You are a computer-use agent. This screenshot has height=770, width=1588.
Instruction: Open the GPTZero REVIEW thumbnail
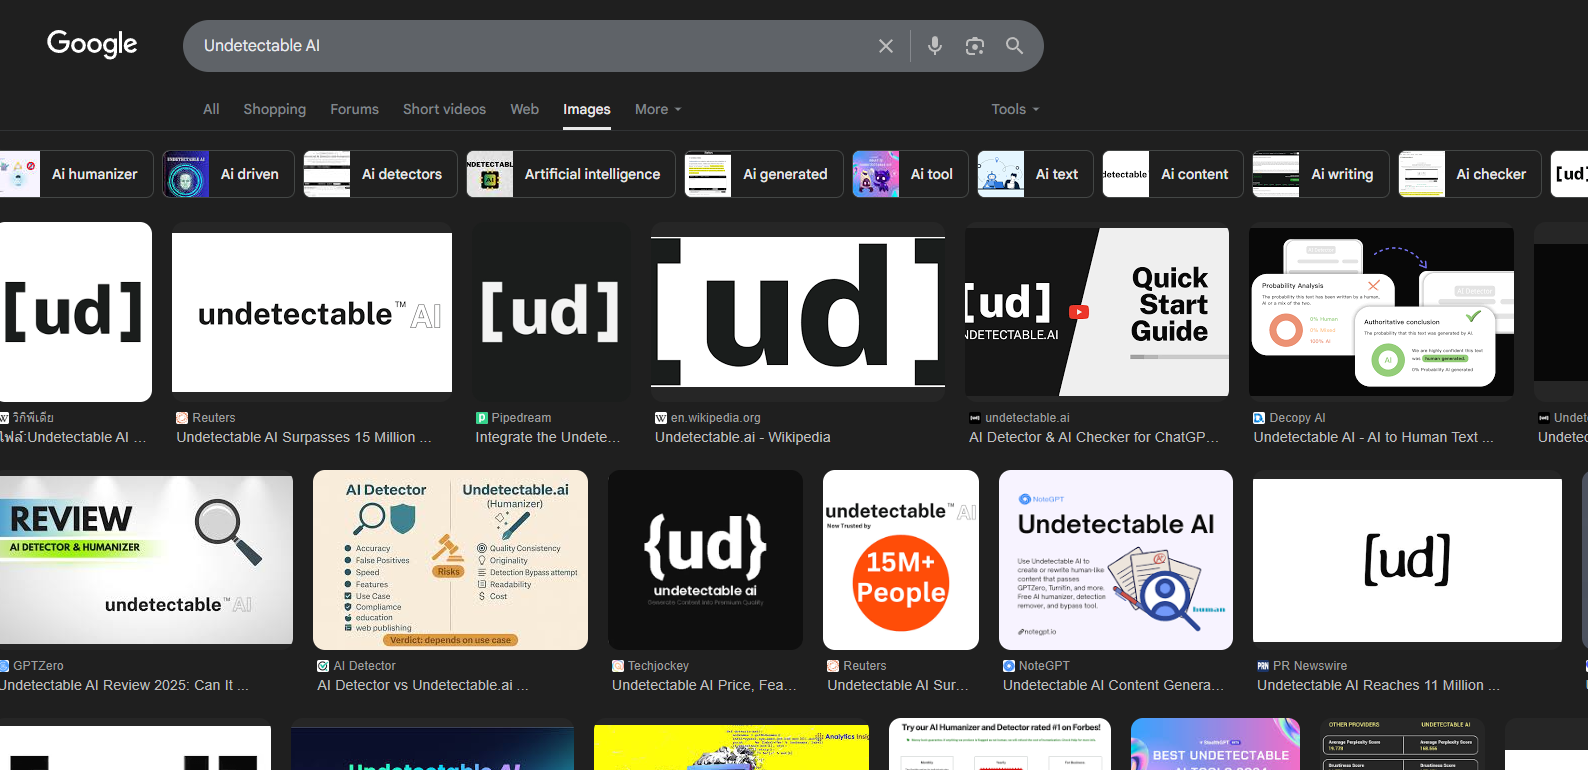pos(146,560)
